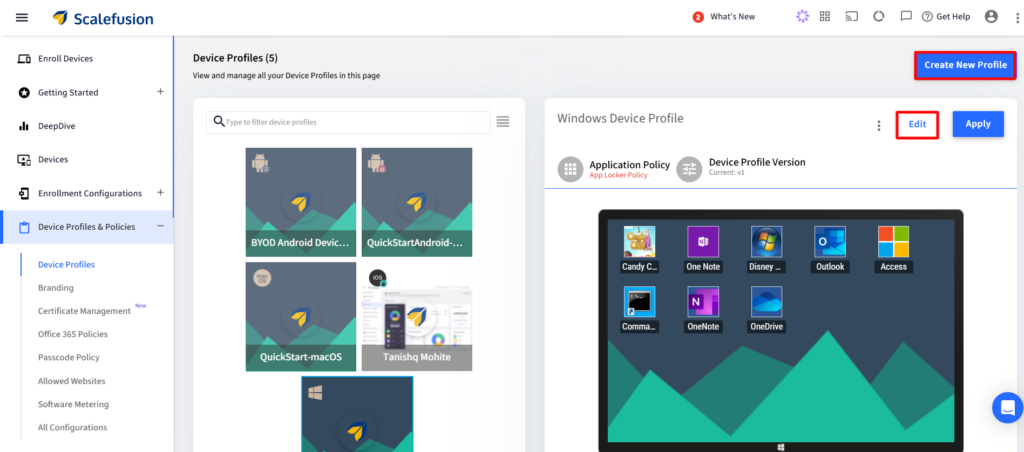Click the Disney app icon
Viewport: 1024px width, 452px height.
(767, 242)
